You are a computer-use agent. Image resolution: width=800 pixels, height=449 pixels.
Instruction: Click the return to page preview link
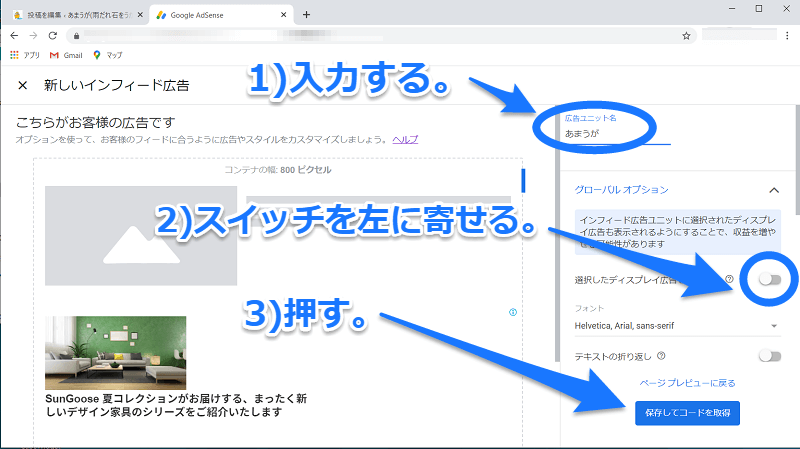[x=687, y=383]
